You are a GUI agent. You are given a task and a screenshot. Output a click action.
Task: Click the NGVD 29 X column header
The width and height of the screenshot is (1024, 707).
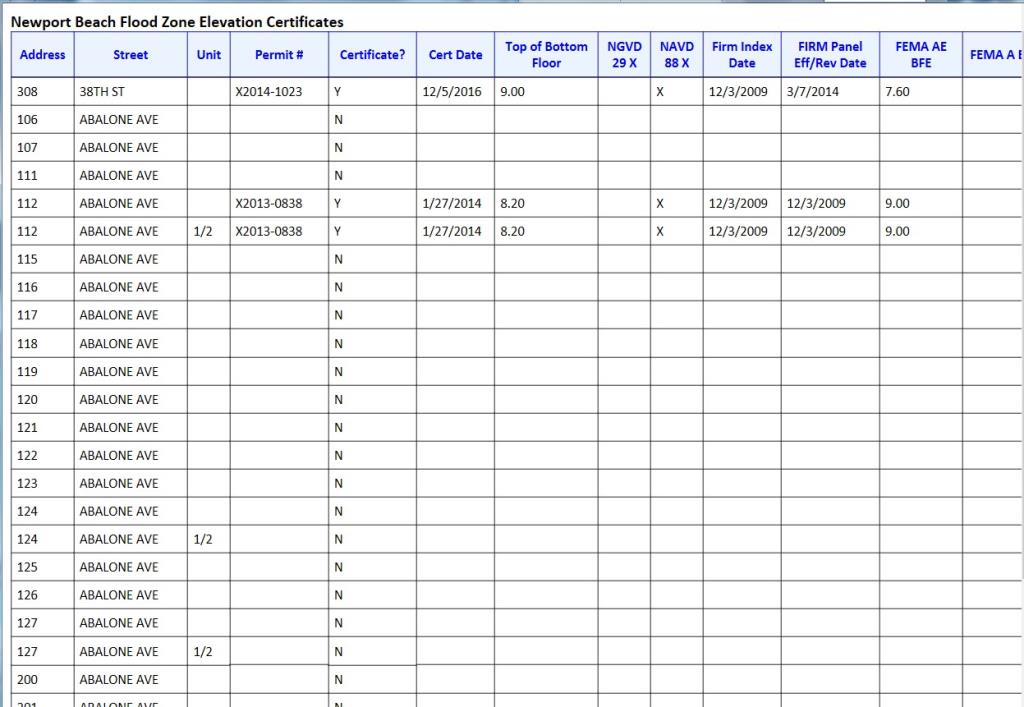pos(624,55)
